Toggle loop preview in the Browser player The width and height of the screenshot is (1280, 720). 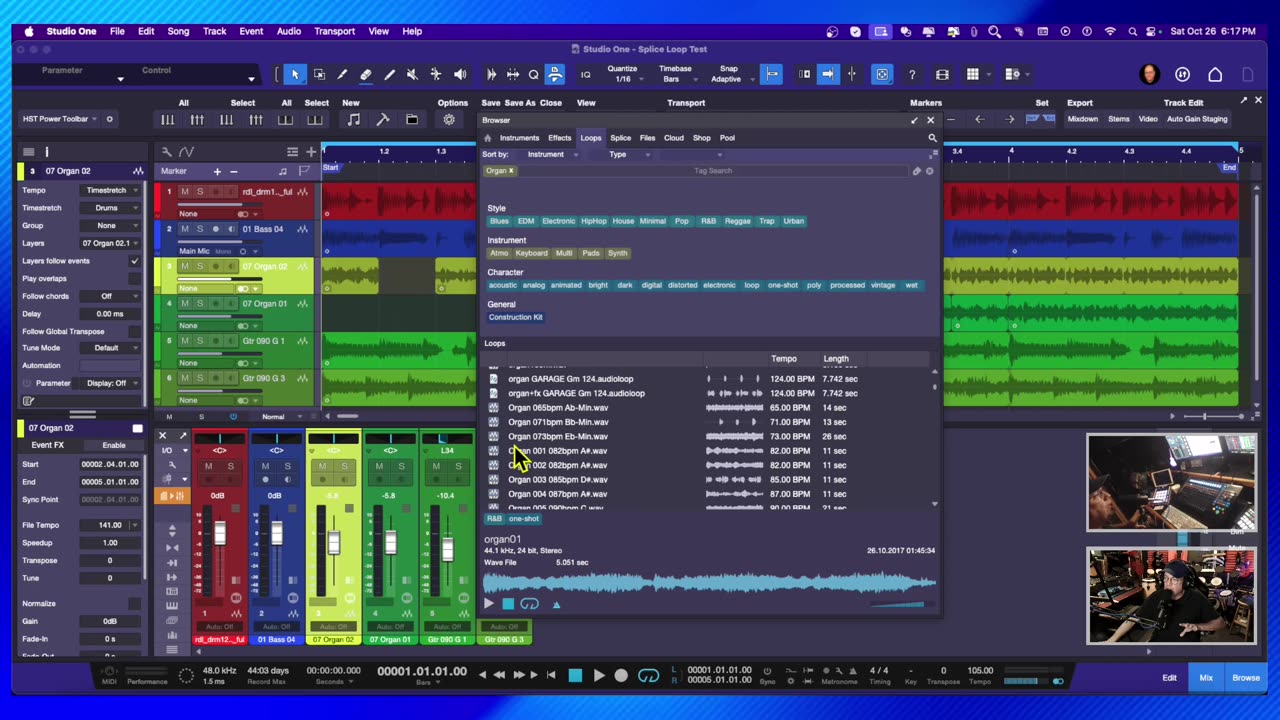[529, 603]
